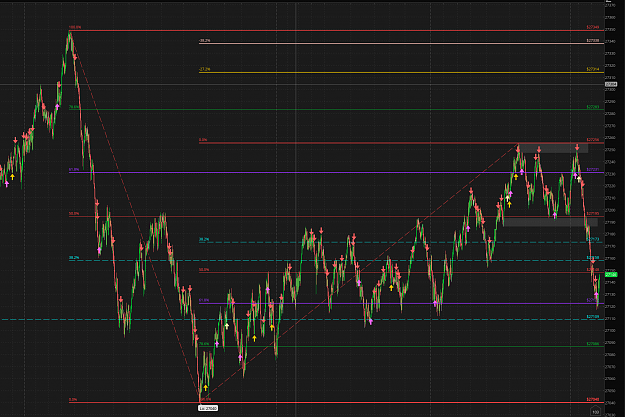Click the 27300 tick on the price axis

click(x=610, y=90)
